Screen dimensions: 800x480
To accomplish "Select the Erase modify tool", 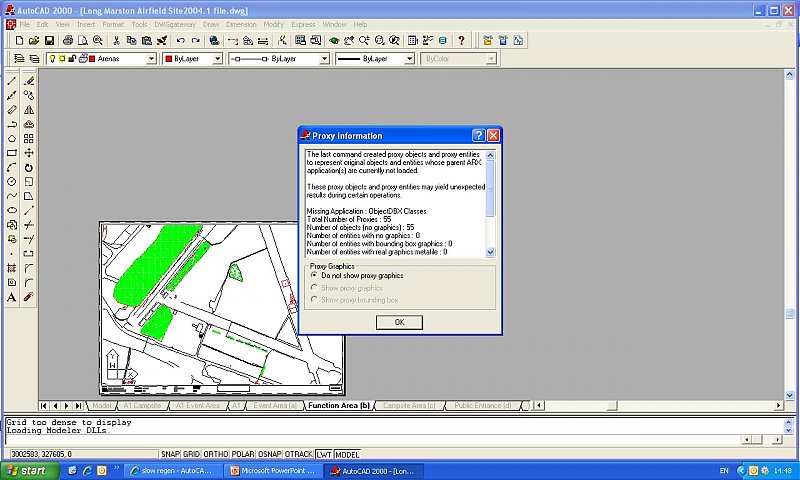I will (29, 81).
